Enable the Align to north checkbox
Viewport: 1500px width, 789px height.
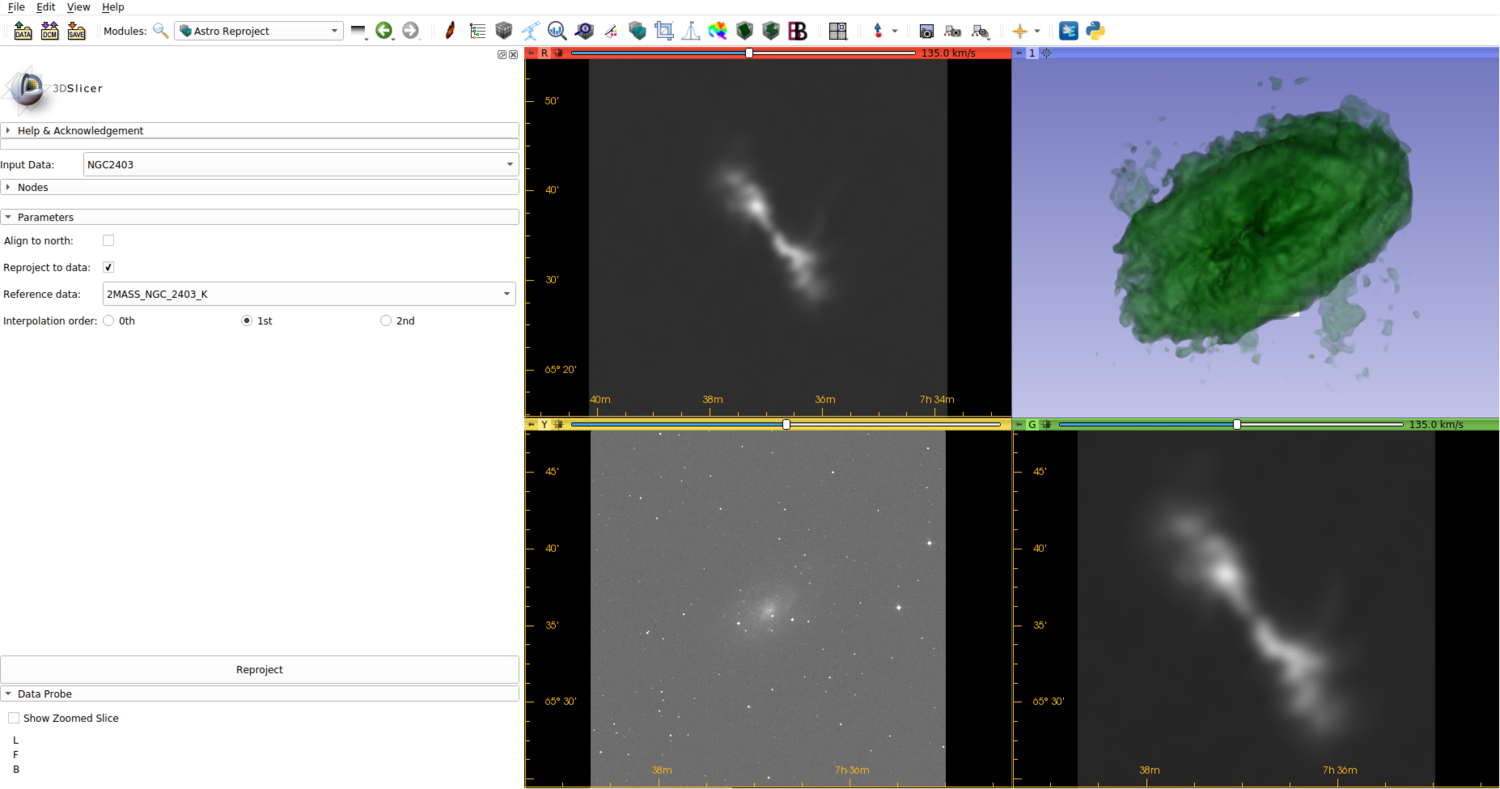click(x=107, y=240)
